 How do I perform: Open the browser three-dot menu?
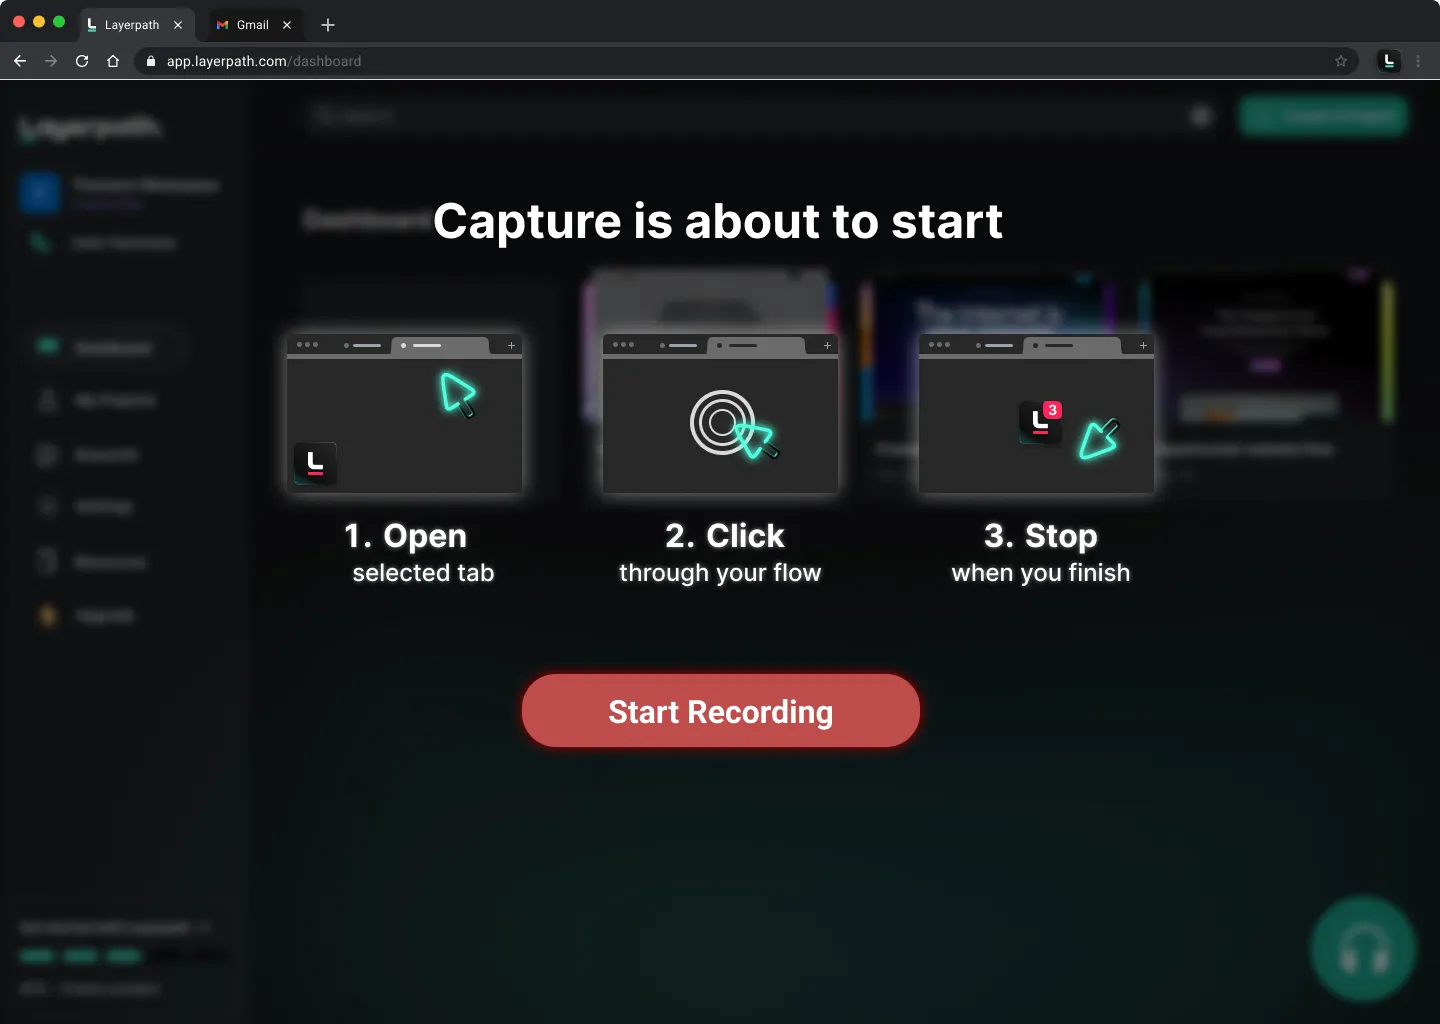1418,61
